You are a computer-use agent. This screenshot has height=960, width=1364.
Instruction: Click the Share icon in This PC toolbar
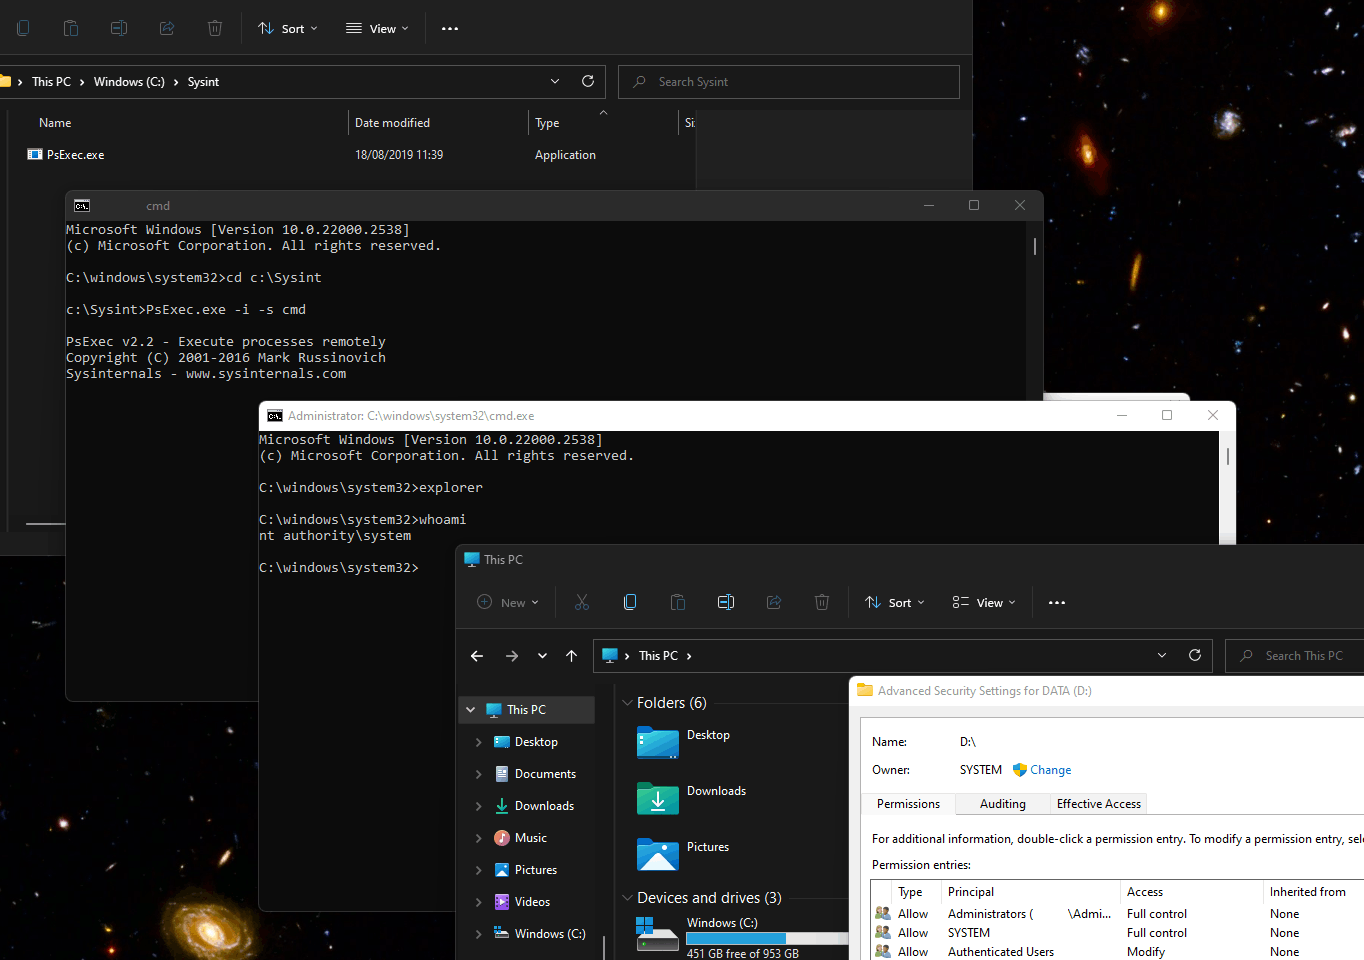click(x=774, y=602)
